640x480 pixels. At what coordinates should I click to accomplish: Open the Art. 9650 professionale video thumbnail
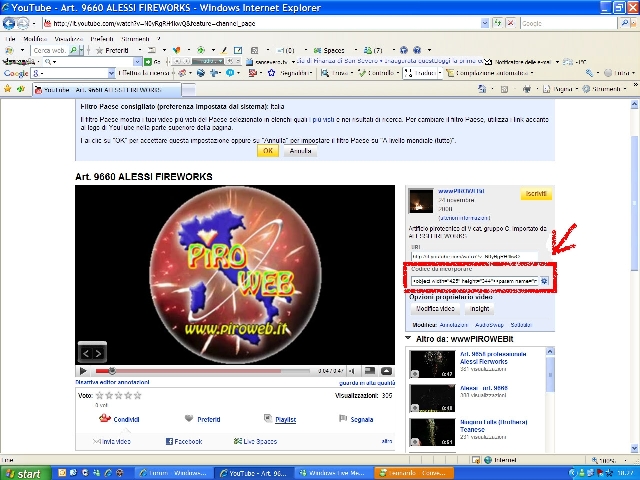point(432,363)
